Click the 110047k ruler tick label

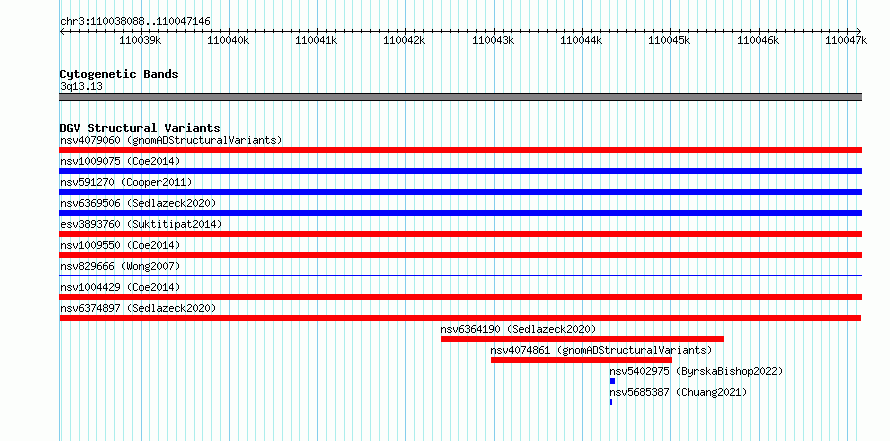[x=846, y=40]
